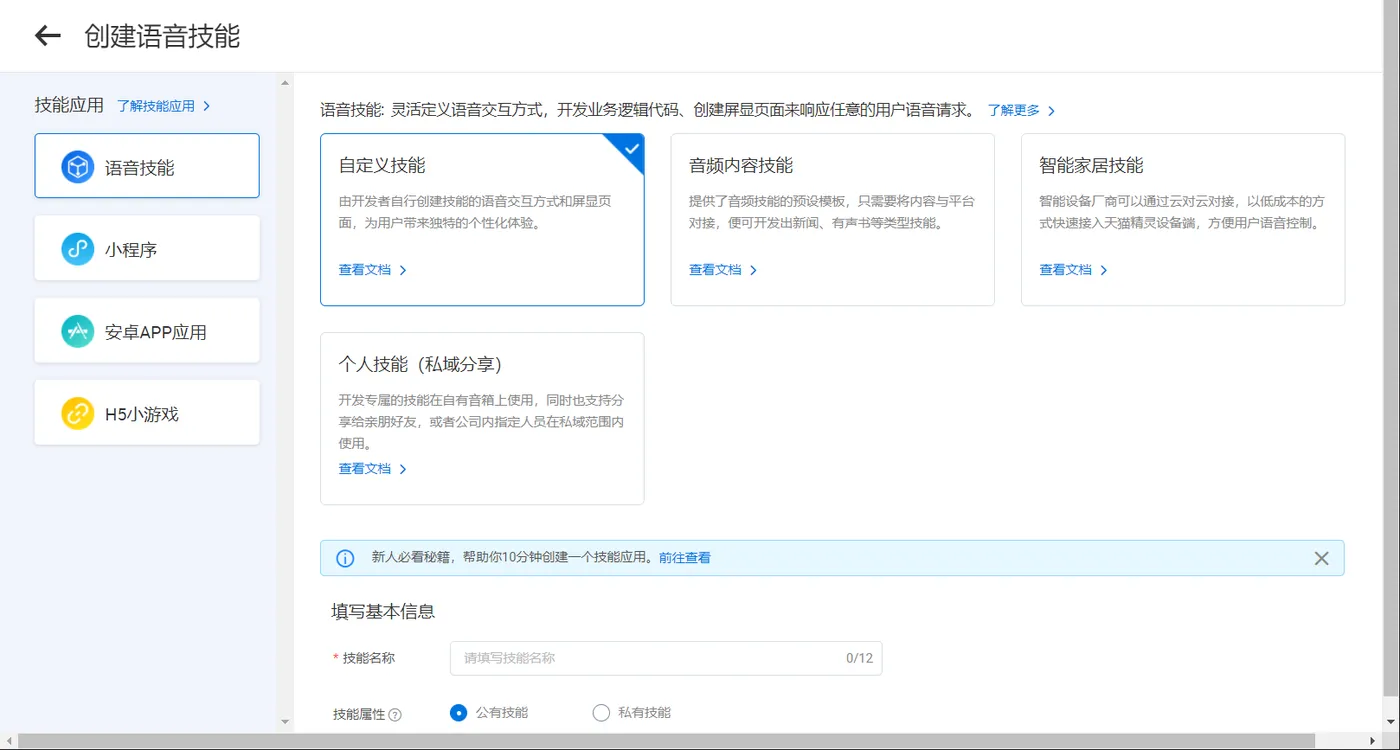
Task: Open 查看文档 link in 个人技能 card
Action: pyautogui.click(x=372, y=469)
